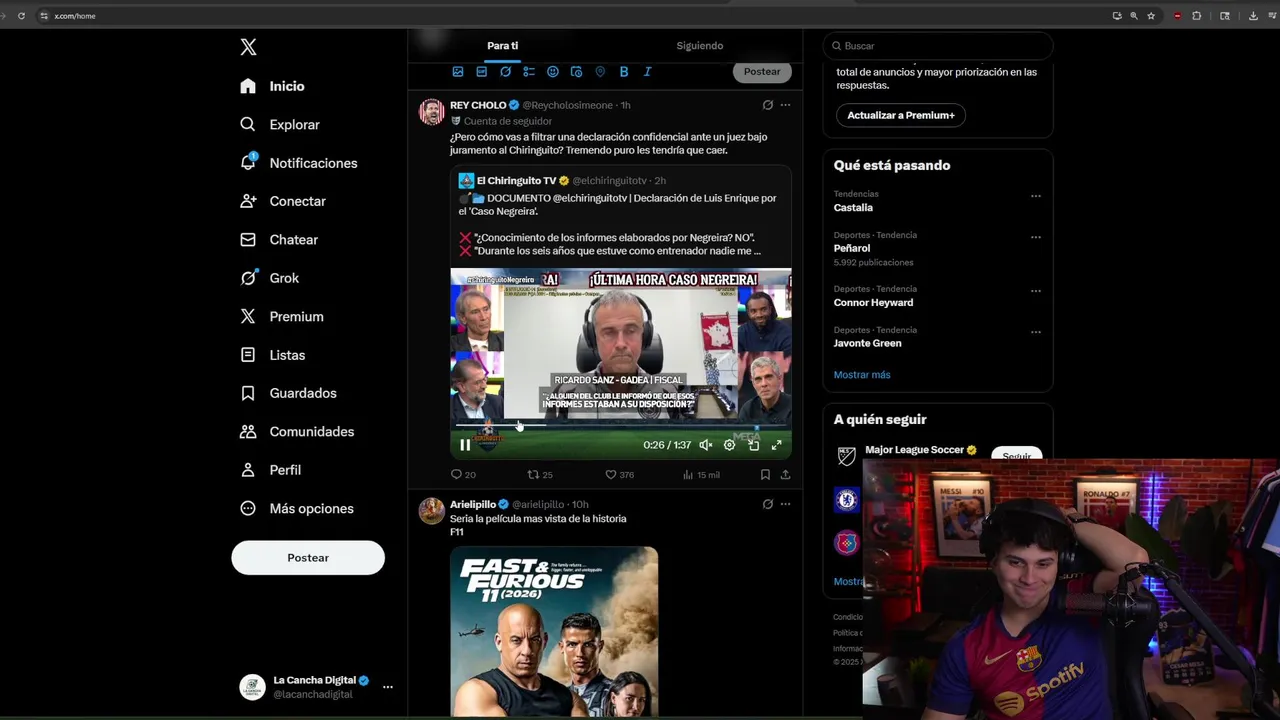Open more options for Javonte Green trend
This screenshot has width=1280, height=720.
pyautogui.click(x=1036, y=332)
